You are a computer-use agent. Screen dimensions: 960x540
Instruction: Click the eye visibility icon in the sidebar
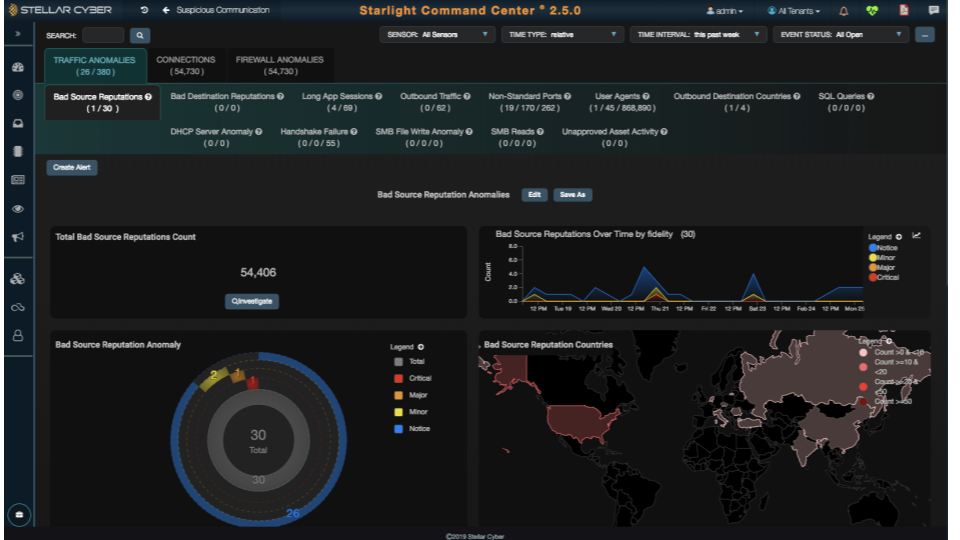point(18,209)
